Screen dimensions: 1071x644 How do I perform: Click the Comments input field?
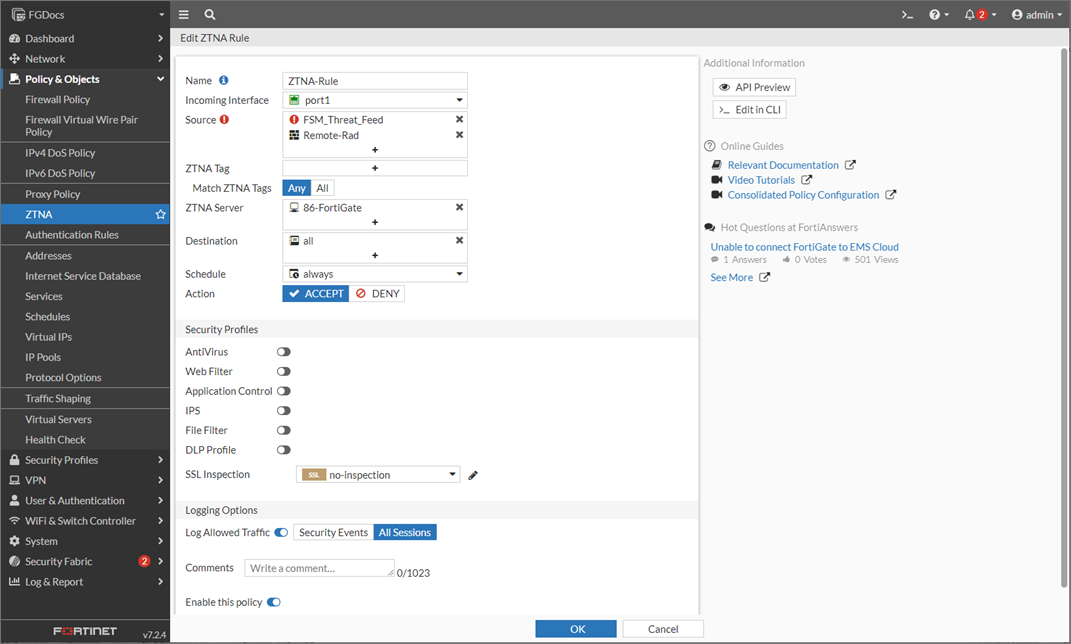tap(319, 567)
